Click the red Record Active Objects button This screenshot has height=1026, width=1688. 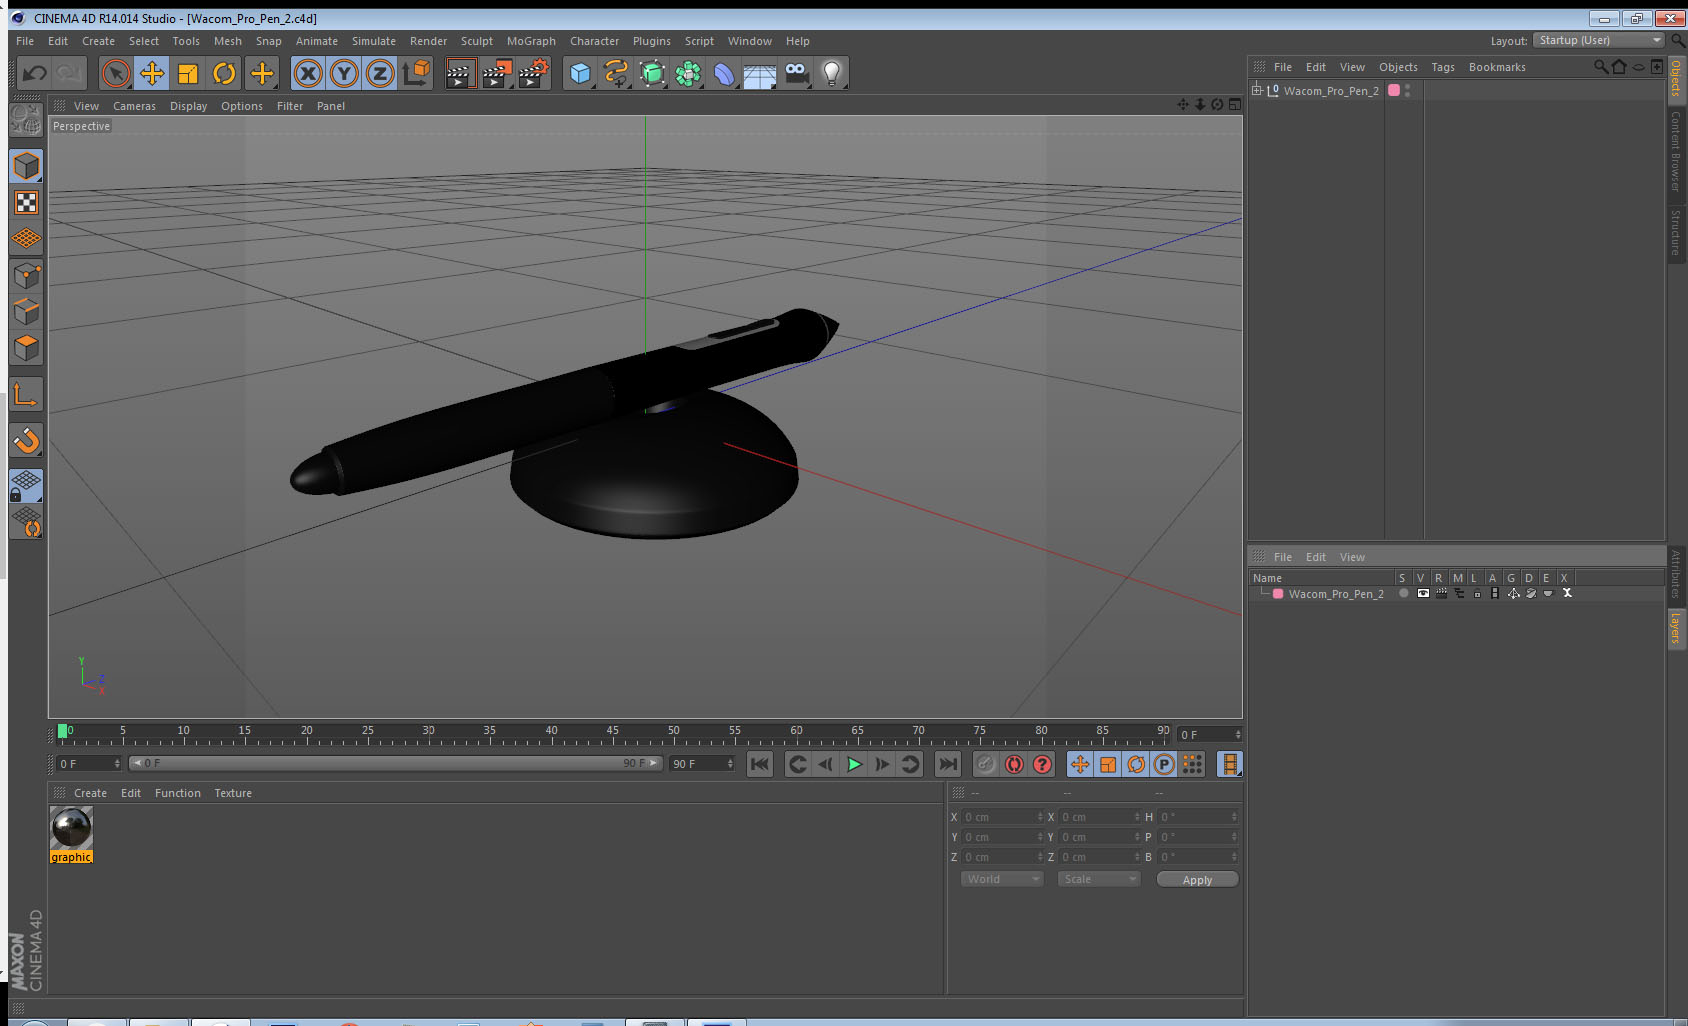(x=985, y=764)
